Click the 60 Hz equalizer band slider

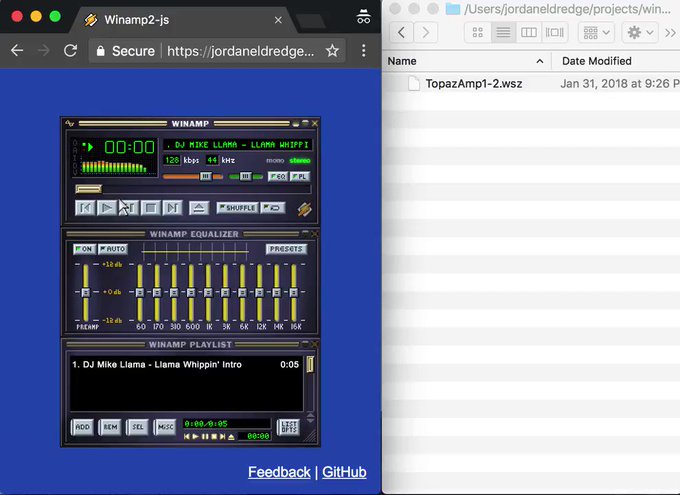140,292
